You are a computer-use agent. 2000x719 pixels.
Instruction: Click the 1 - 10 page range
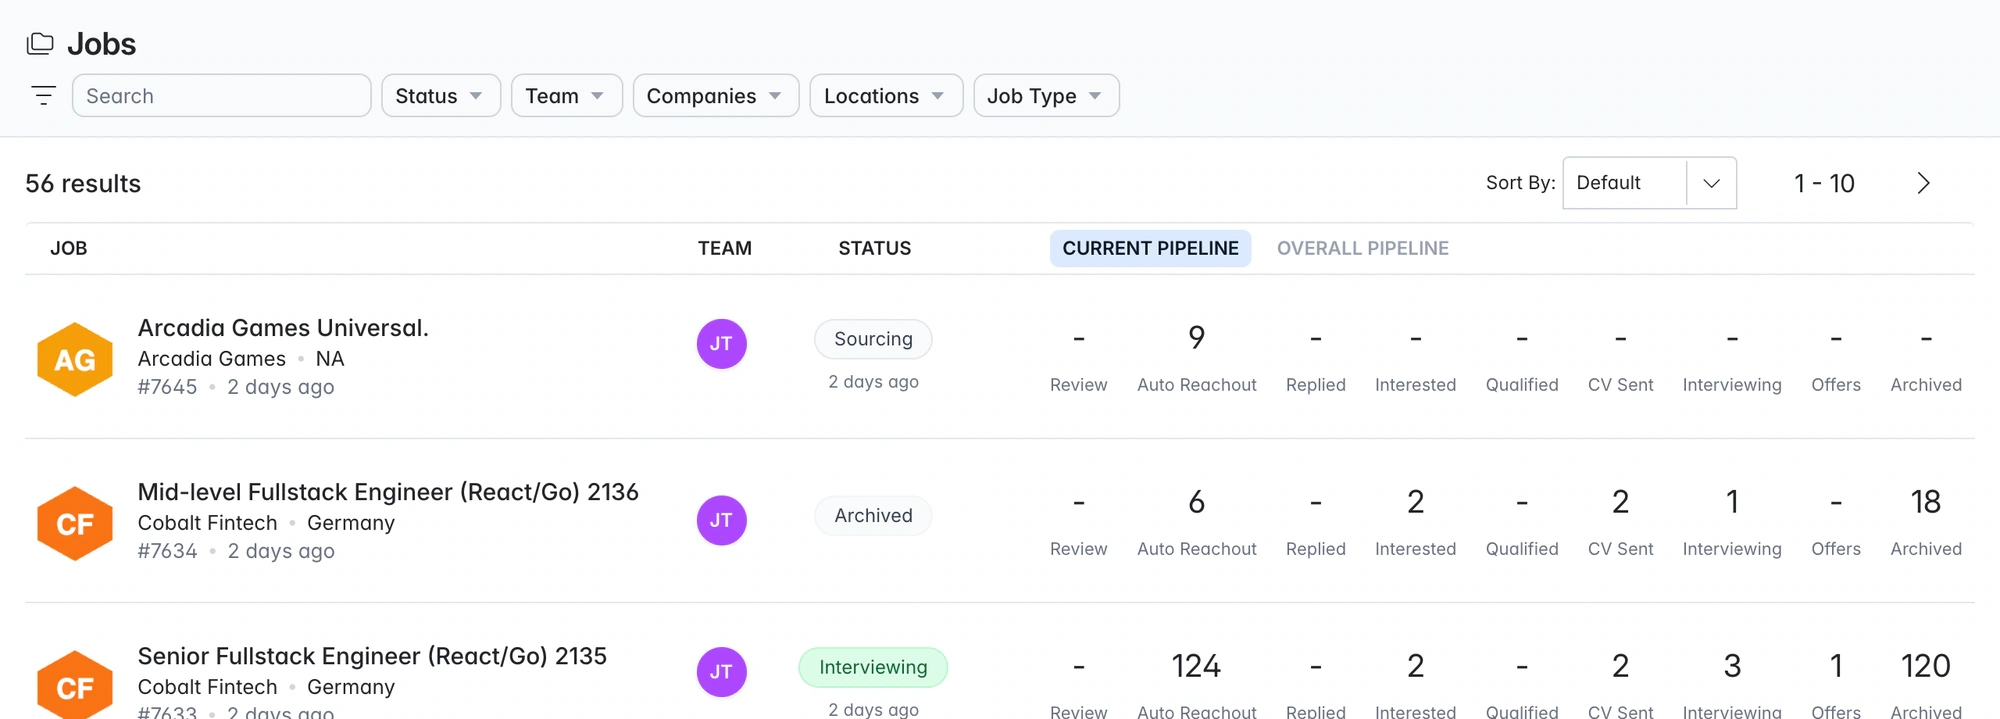[1824, 184]
